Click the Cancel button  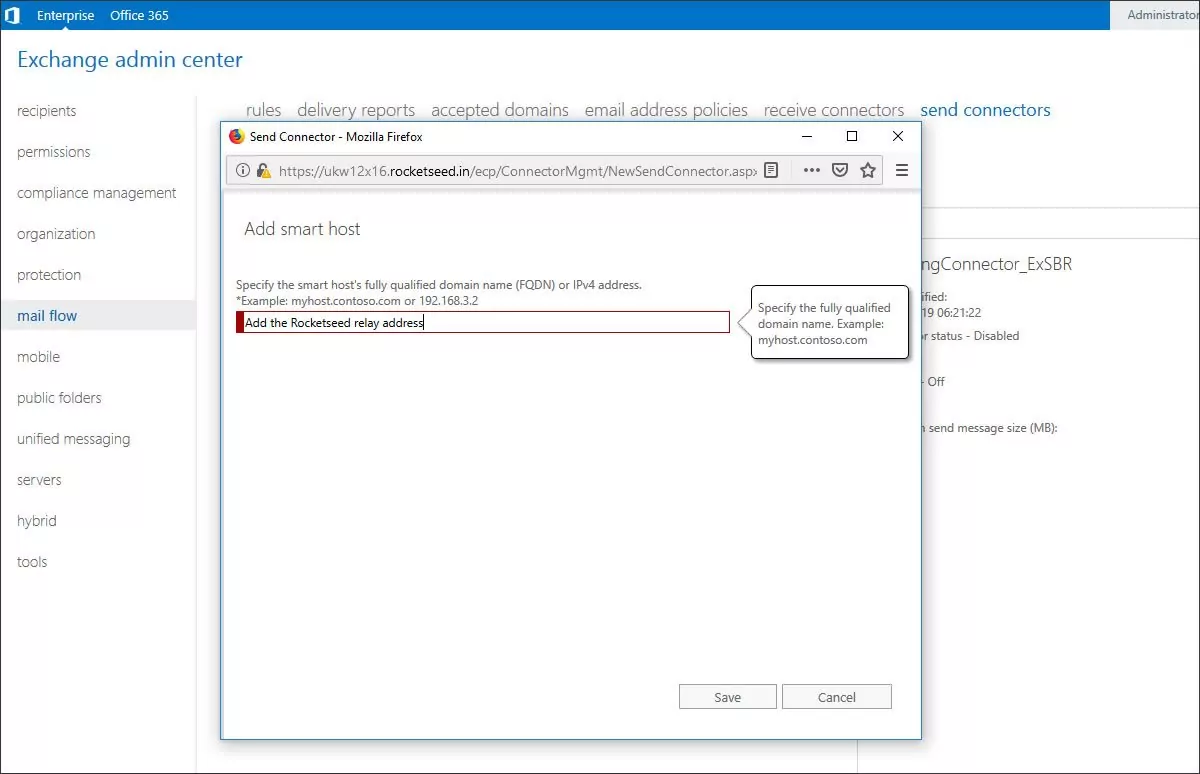pyautogui.click(x=837, y=697)
